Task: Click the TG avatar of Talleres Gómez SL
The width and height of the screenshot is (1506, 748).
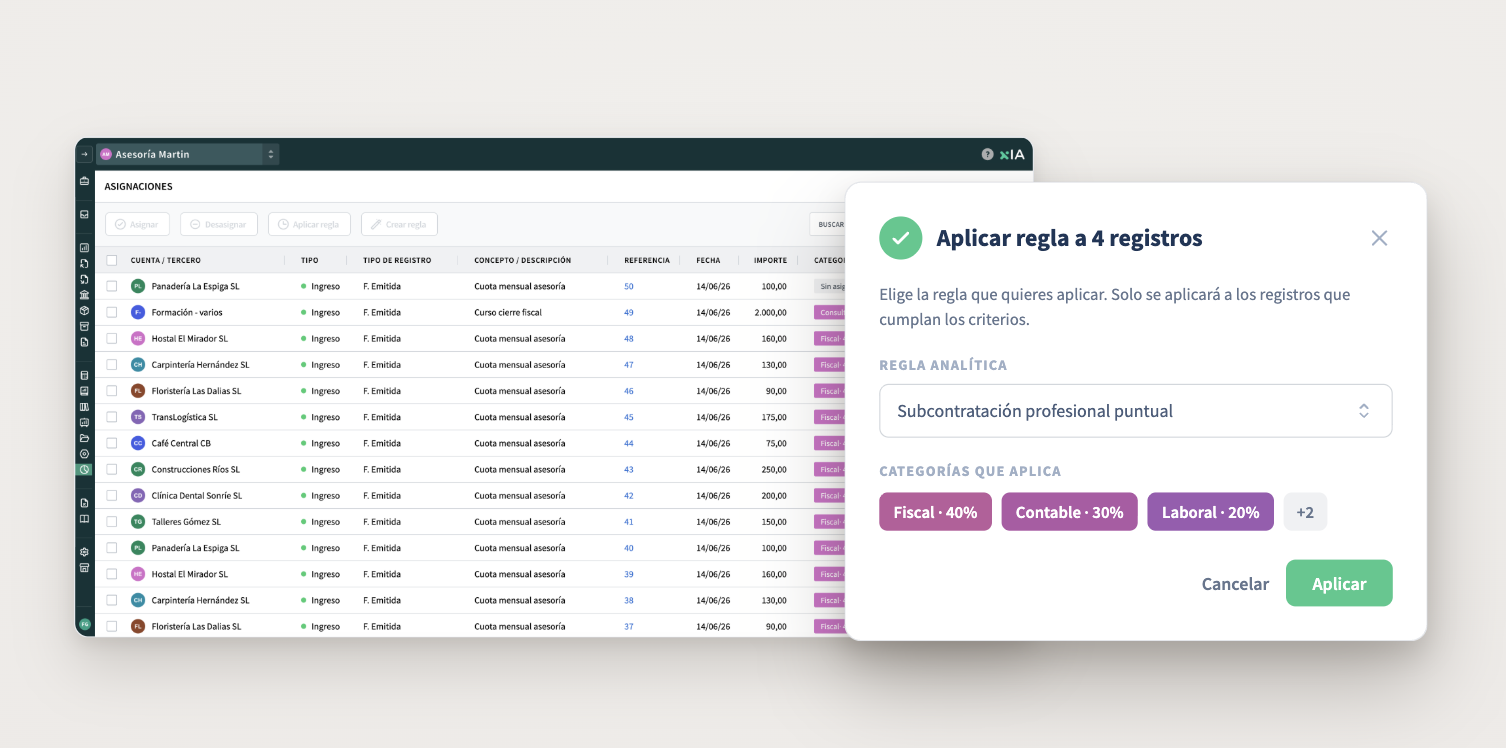Action: pyautogui.click(x=138, y=522)
